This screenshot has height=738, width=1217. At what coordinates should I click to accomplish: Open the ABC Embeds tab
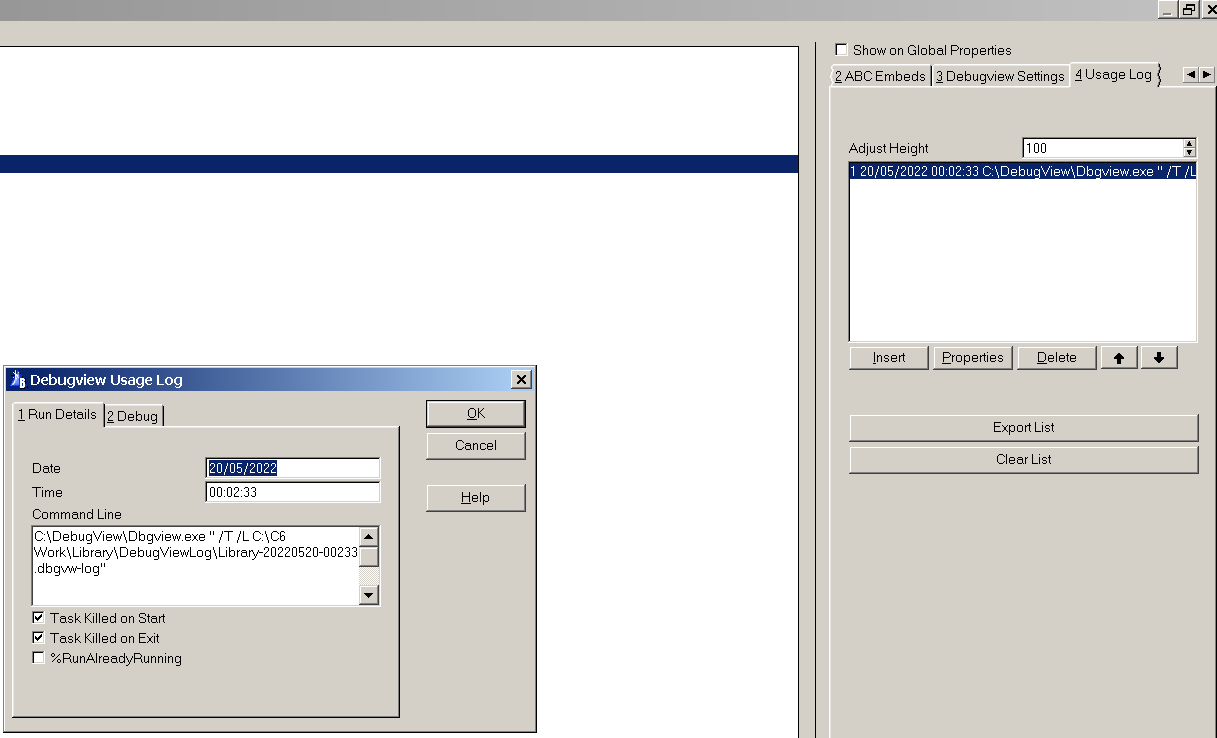880,76
